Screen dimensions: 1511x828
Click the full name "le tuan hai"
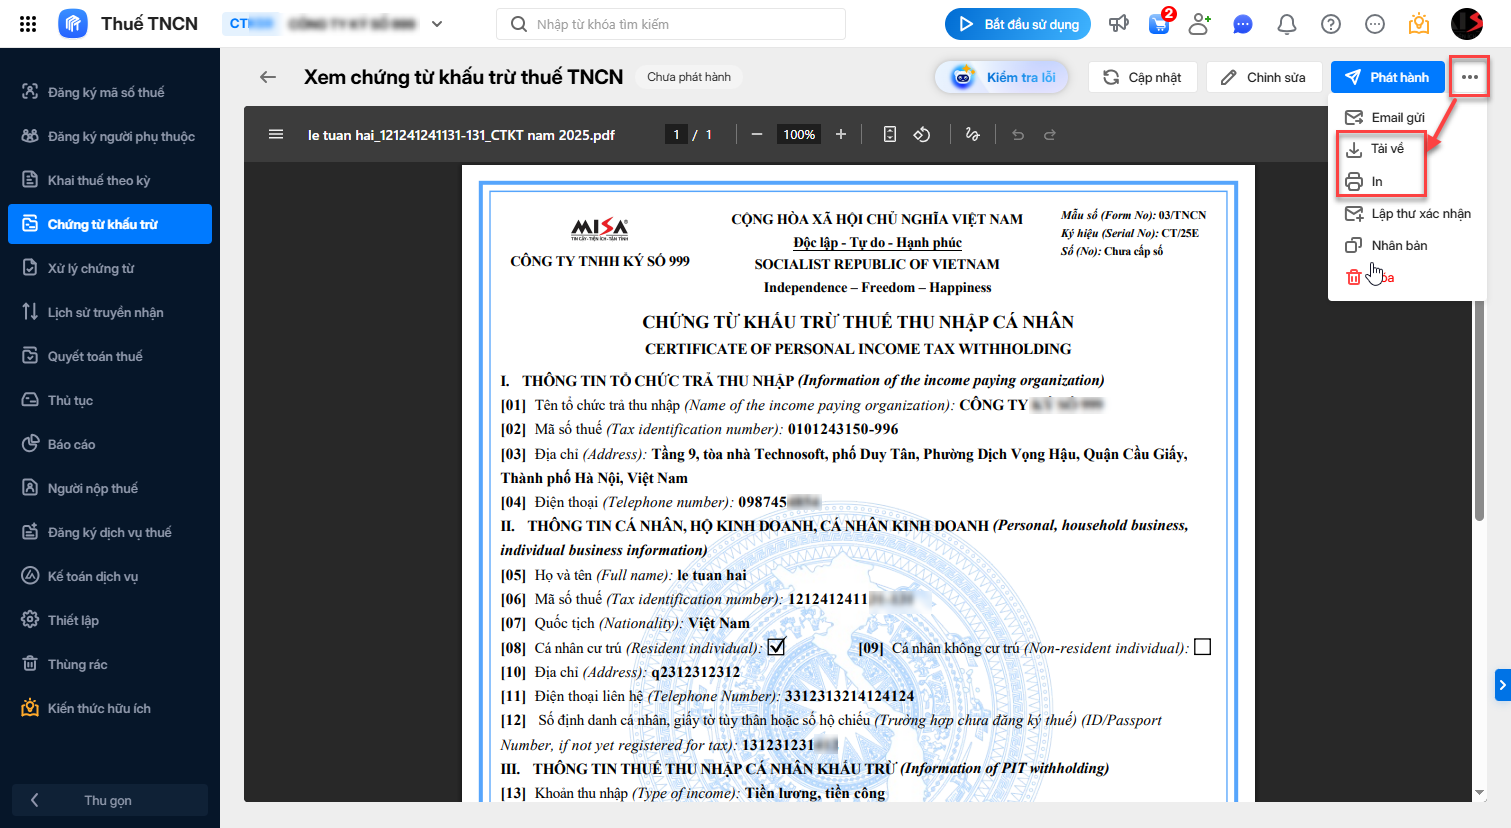click(712, 575)
